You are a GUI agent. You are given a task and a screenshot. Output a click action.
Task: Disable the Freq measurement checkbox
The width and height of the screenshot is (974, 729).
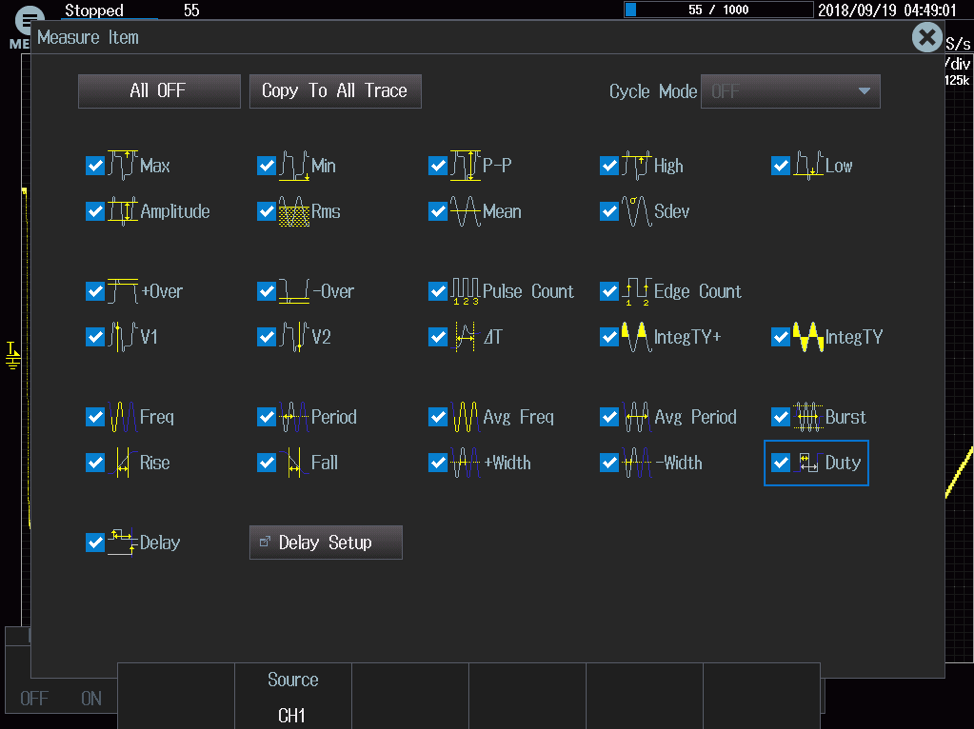(x=95, y=417)
